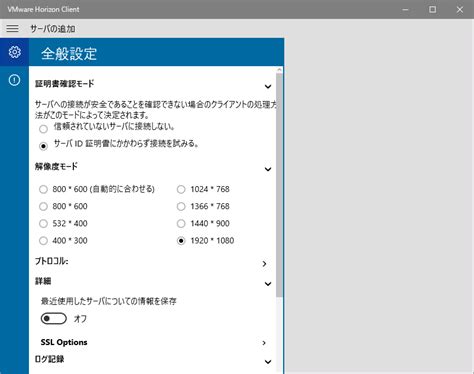
Task: Click the ログ記録 heading
Action: click(x=50, y=359)
